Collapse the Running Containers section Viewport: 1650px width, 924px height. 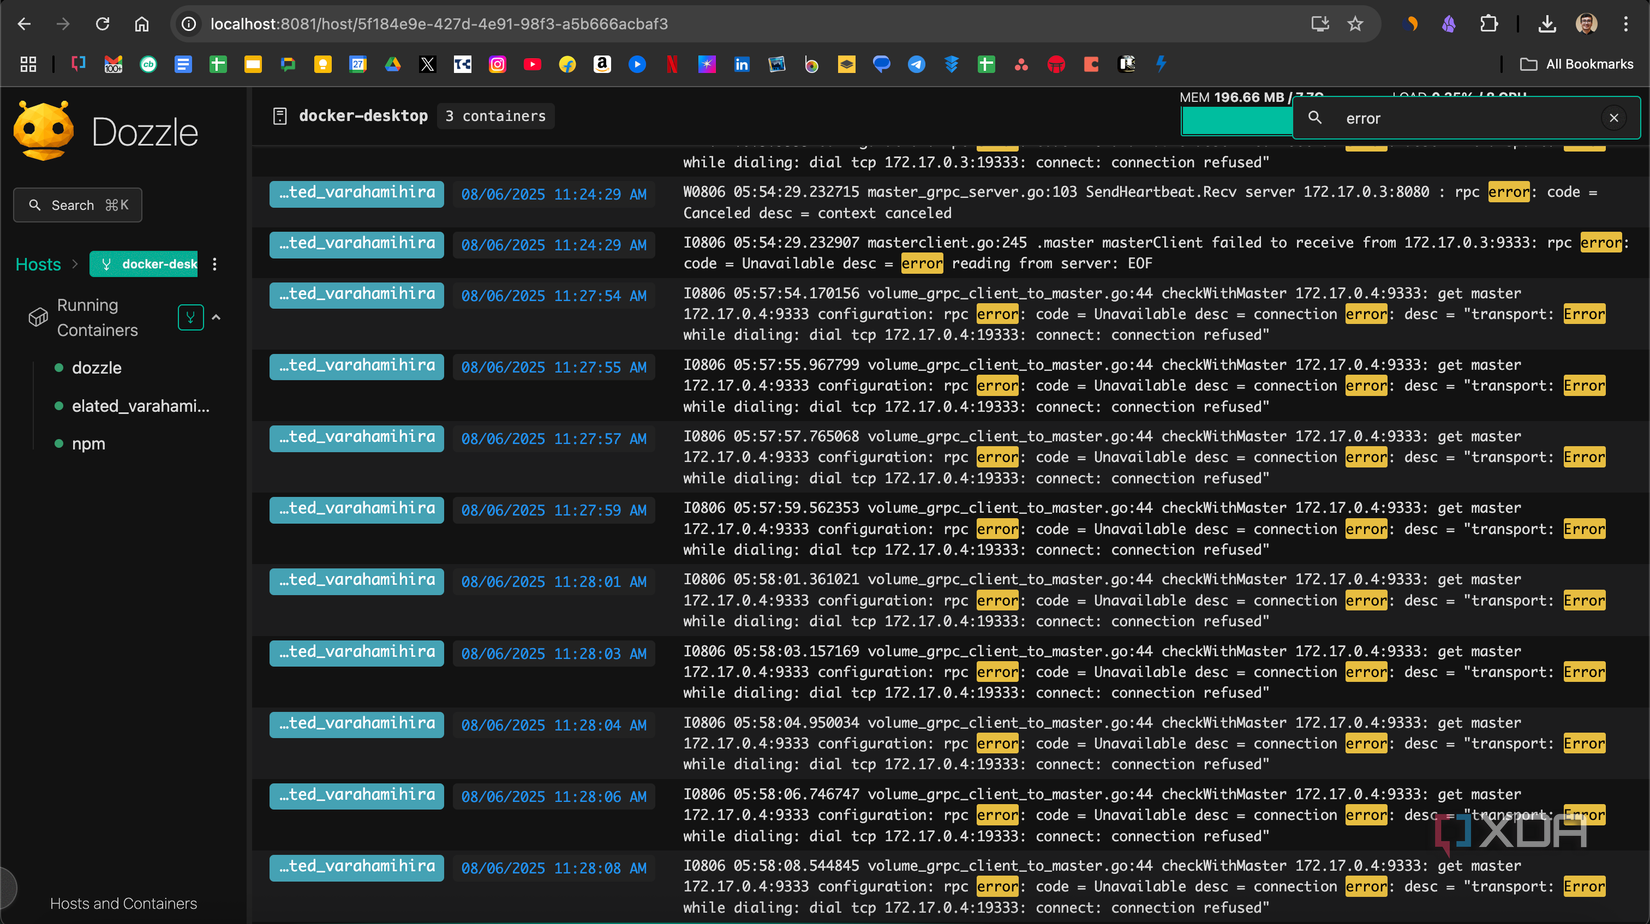pos(216,318)
